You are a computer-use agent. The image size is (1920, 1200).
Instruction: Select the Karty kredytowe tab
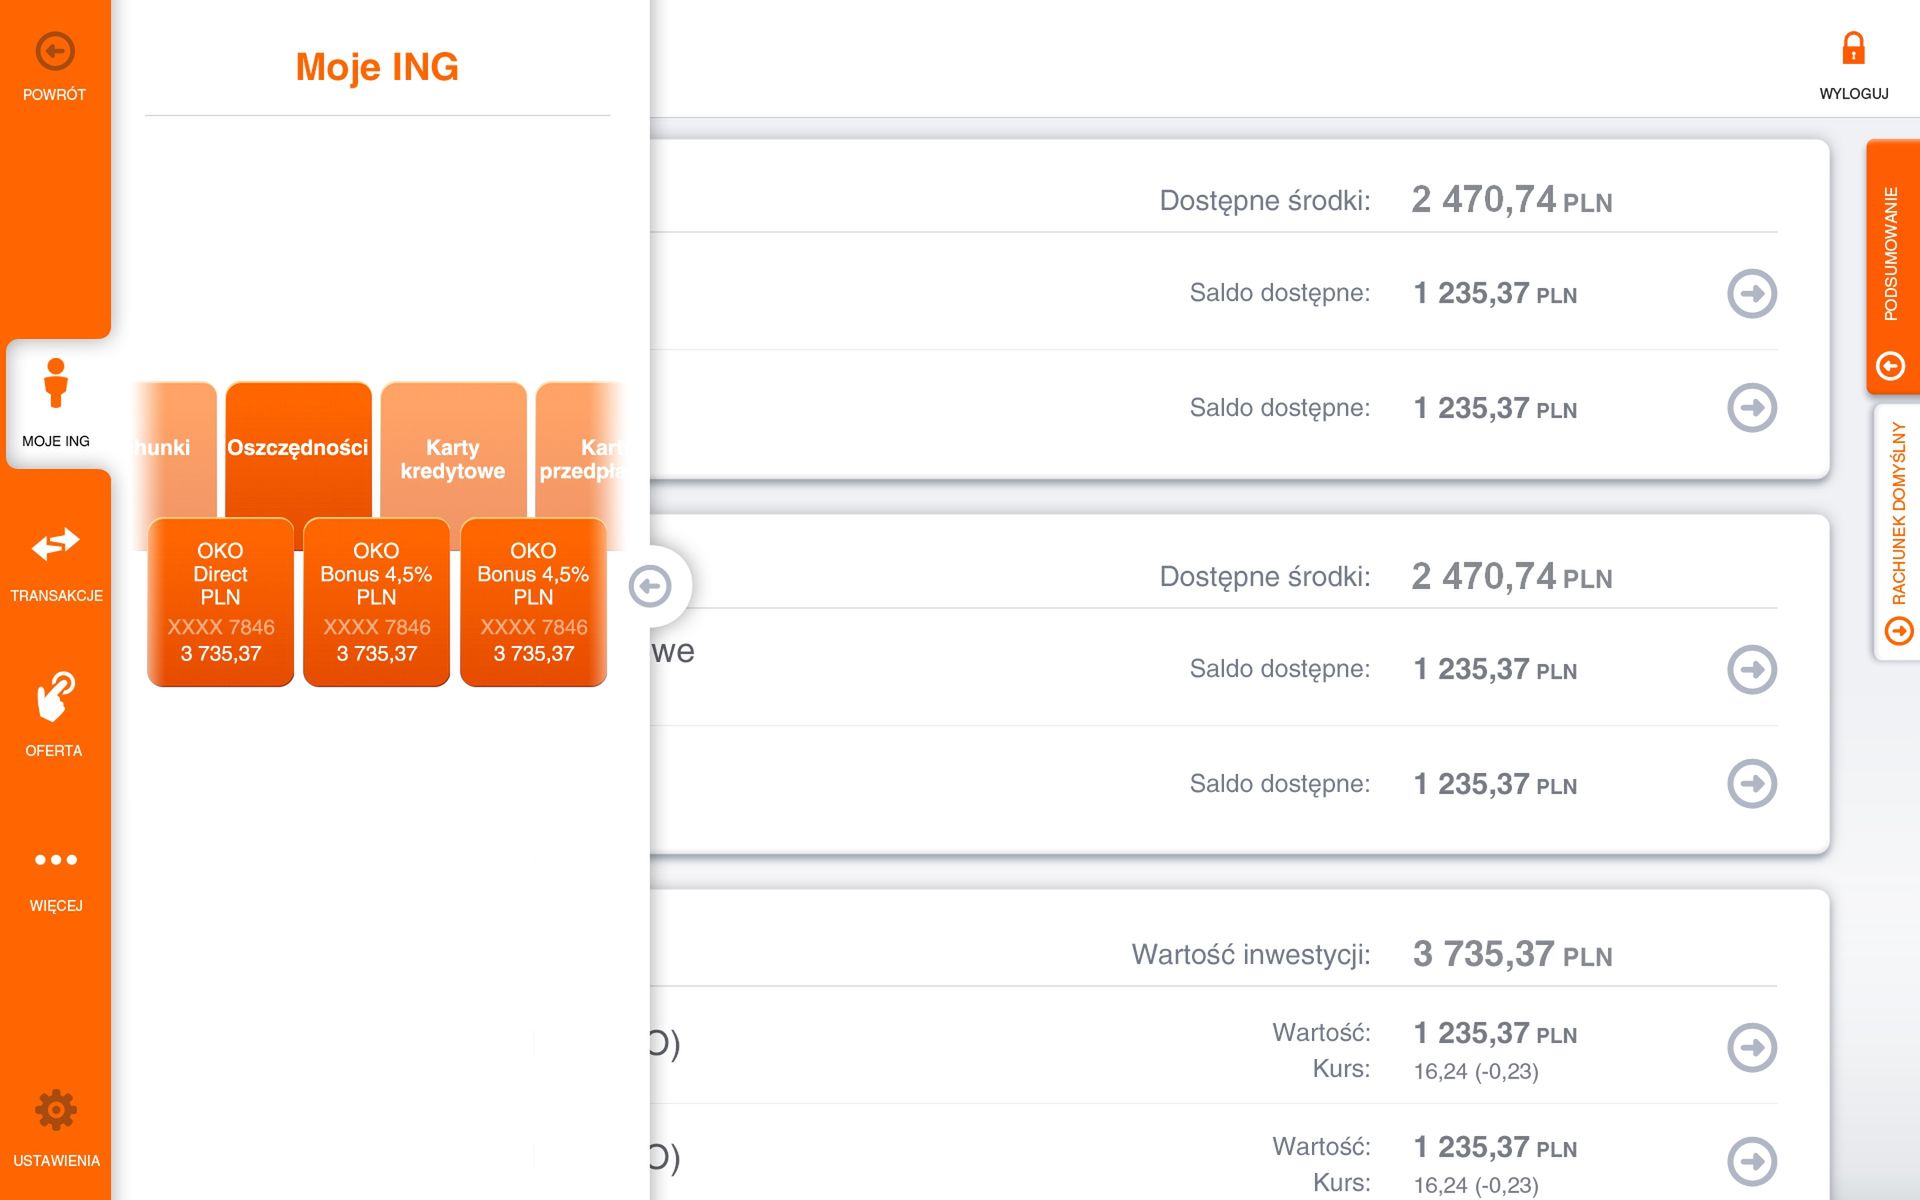452,458
